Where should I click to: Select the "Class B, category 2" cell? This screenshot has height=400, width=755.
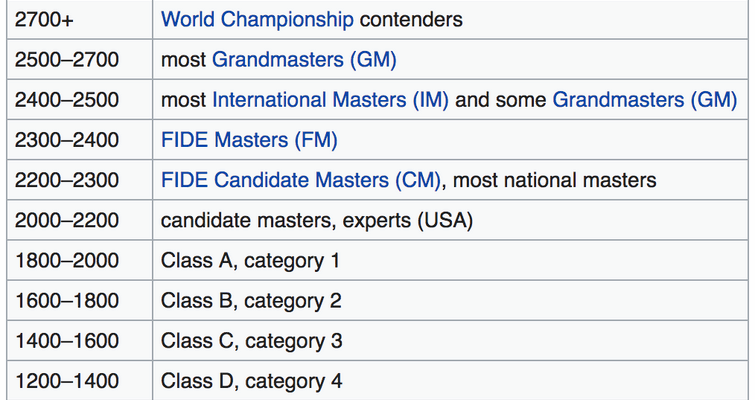251,301
